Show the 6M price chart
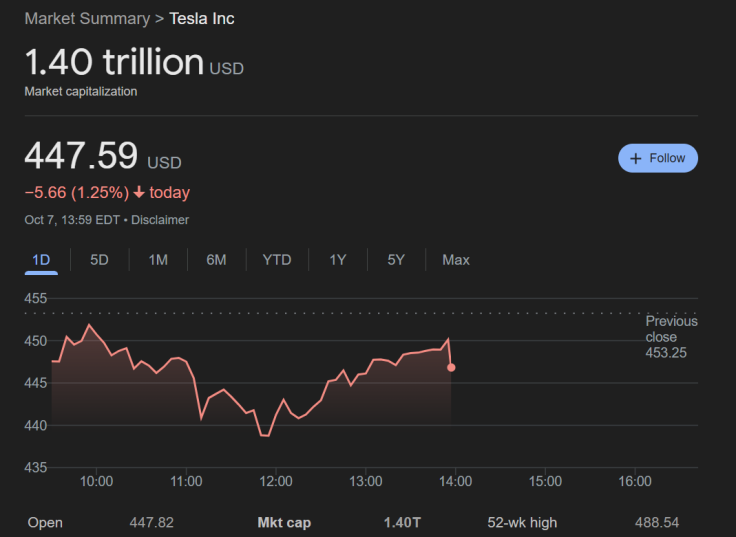The height and width of the screenshot is (537, 736). pos(216,260)
